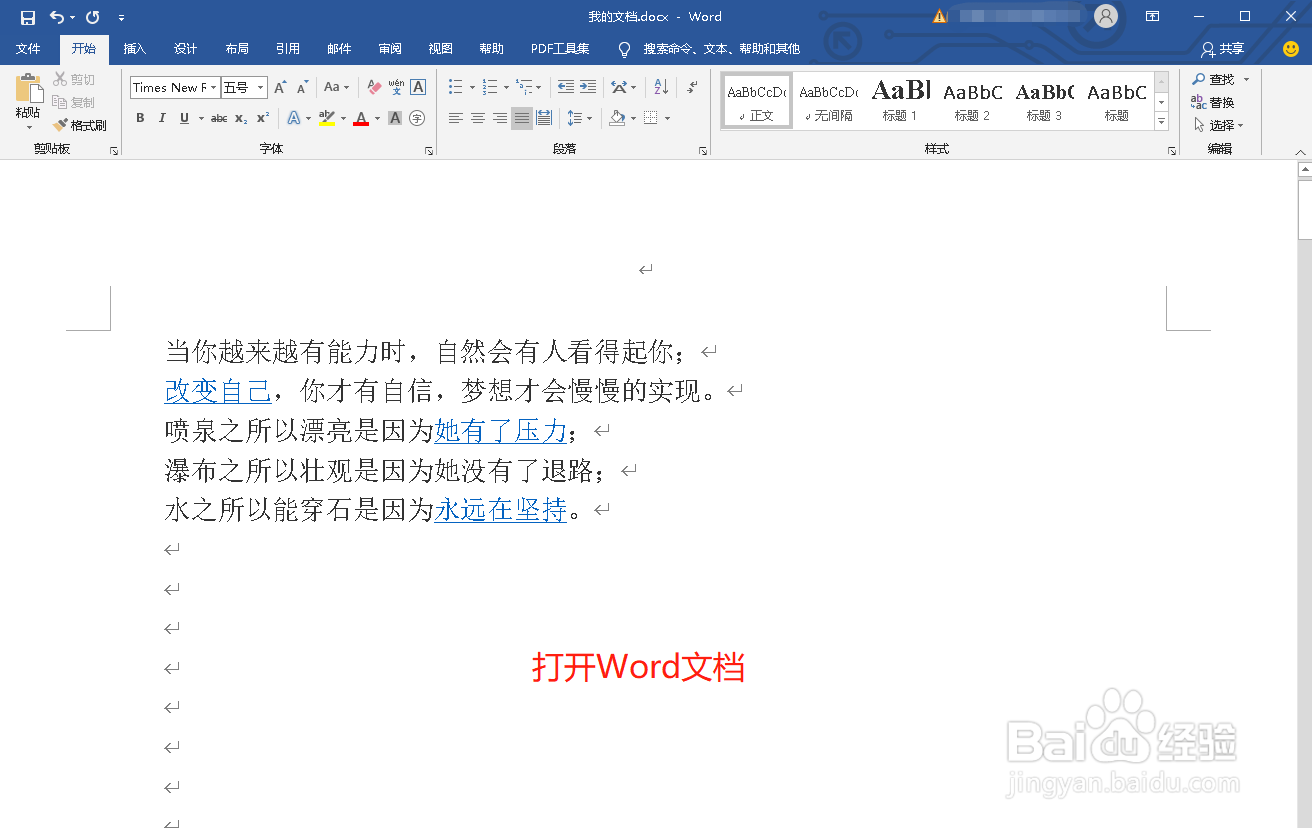Toggle the bulleted list
This screenshot has width=1312, height=828.
tap(455, 87)
